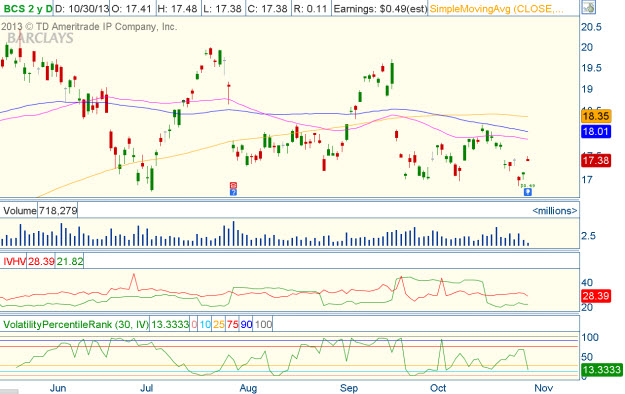Click the Jul label on the time axis
Image resolution: width=625 pixels, height=394 pixels.
point(147,388)
